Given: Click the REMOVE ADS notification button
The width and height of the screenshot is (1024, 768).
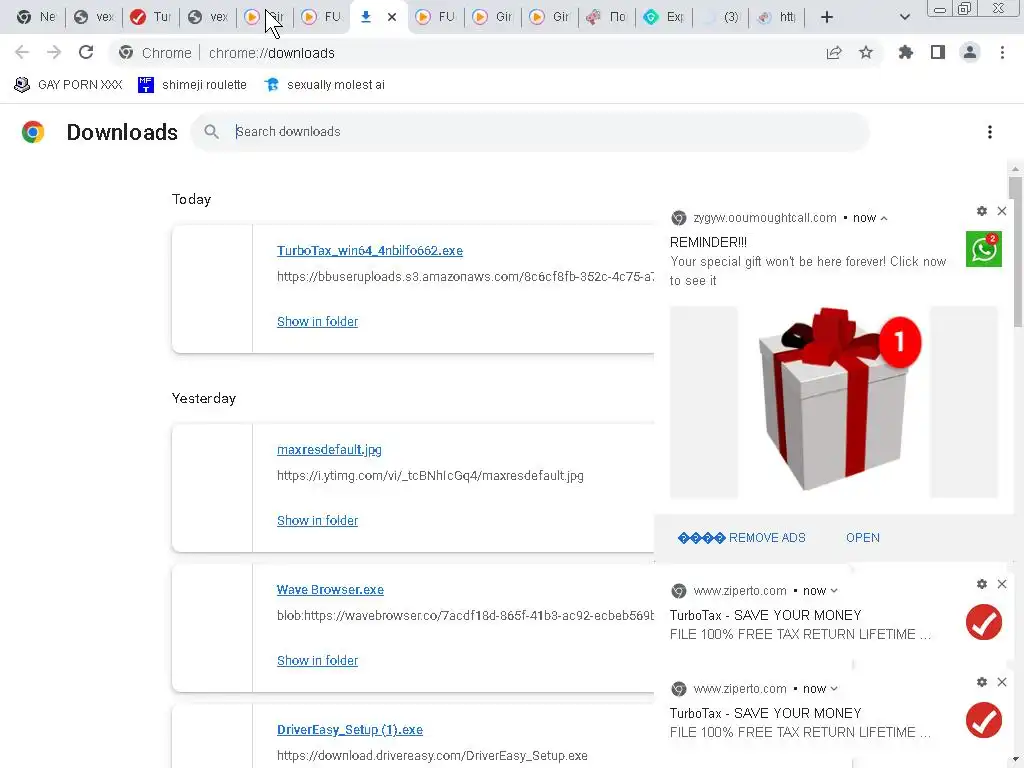Looking at the screenshot, I should [x=742, y=537].
